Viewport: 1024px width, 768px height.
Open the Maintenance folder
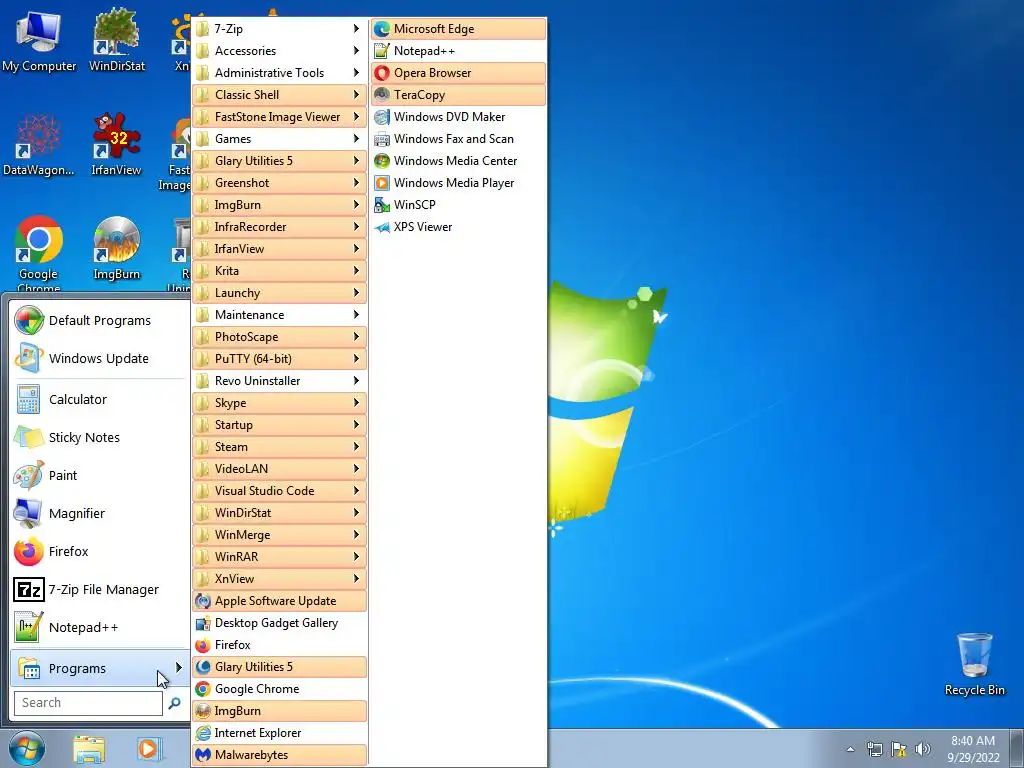point(280,315)
